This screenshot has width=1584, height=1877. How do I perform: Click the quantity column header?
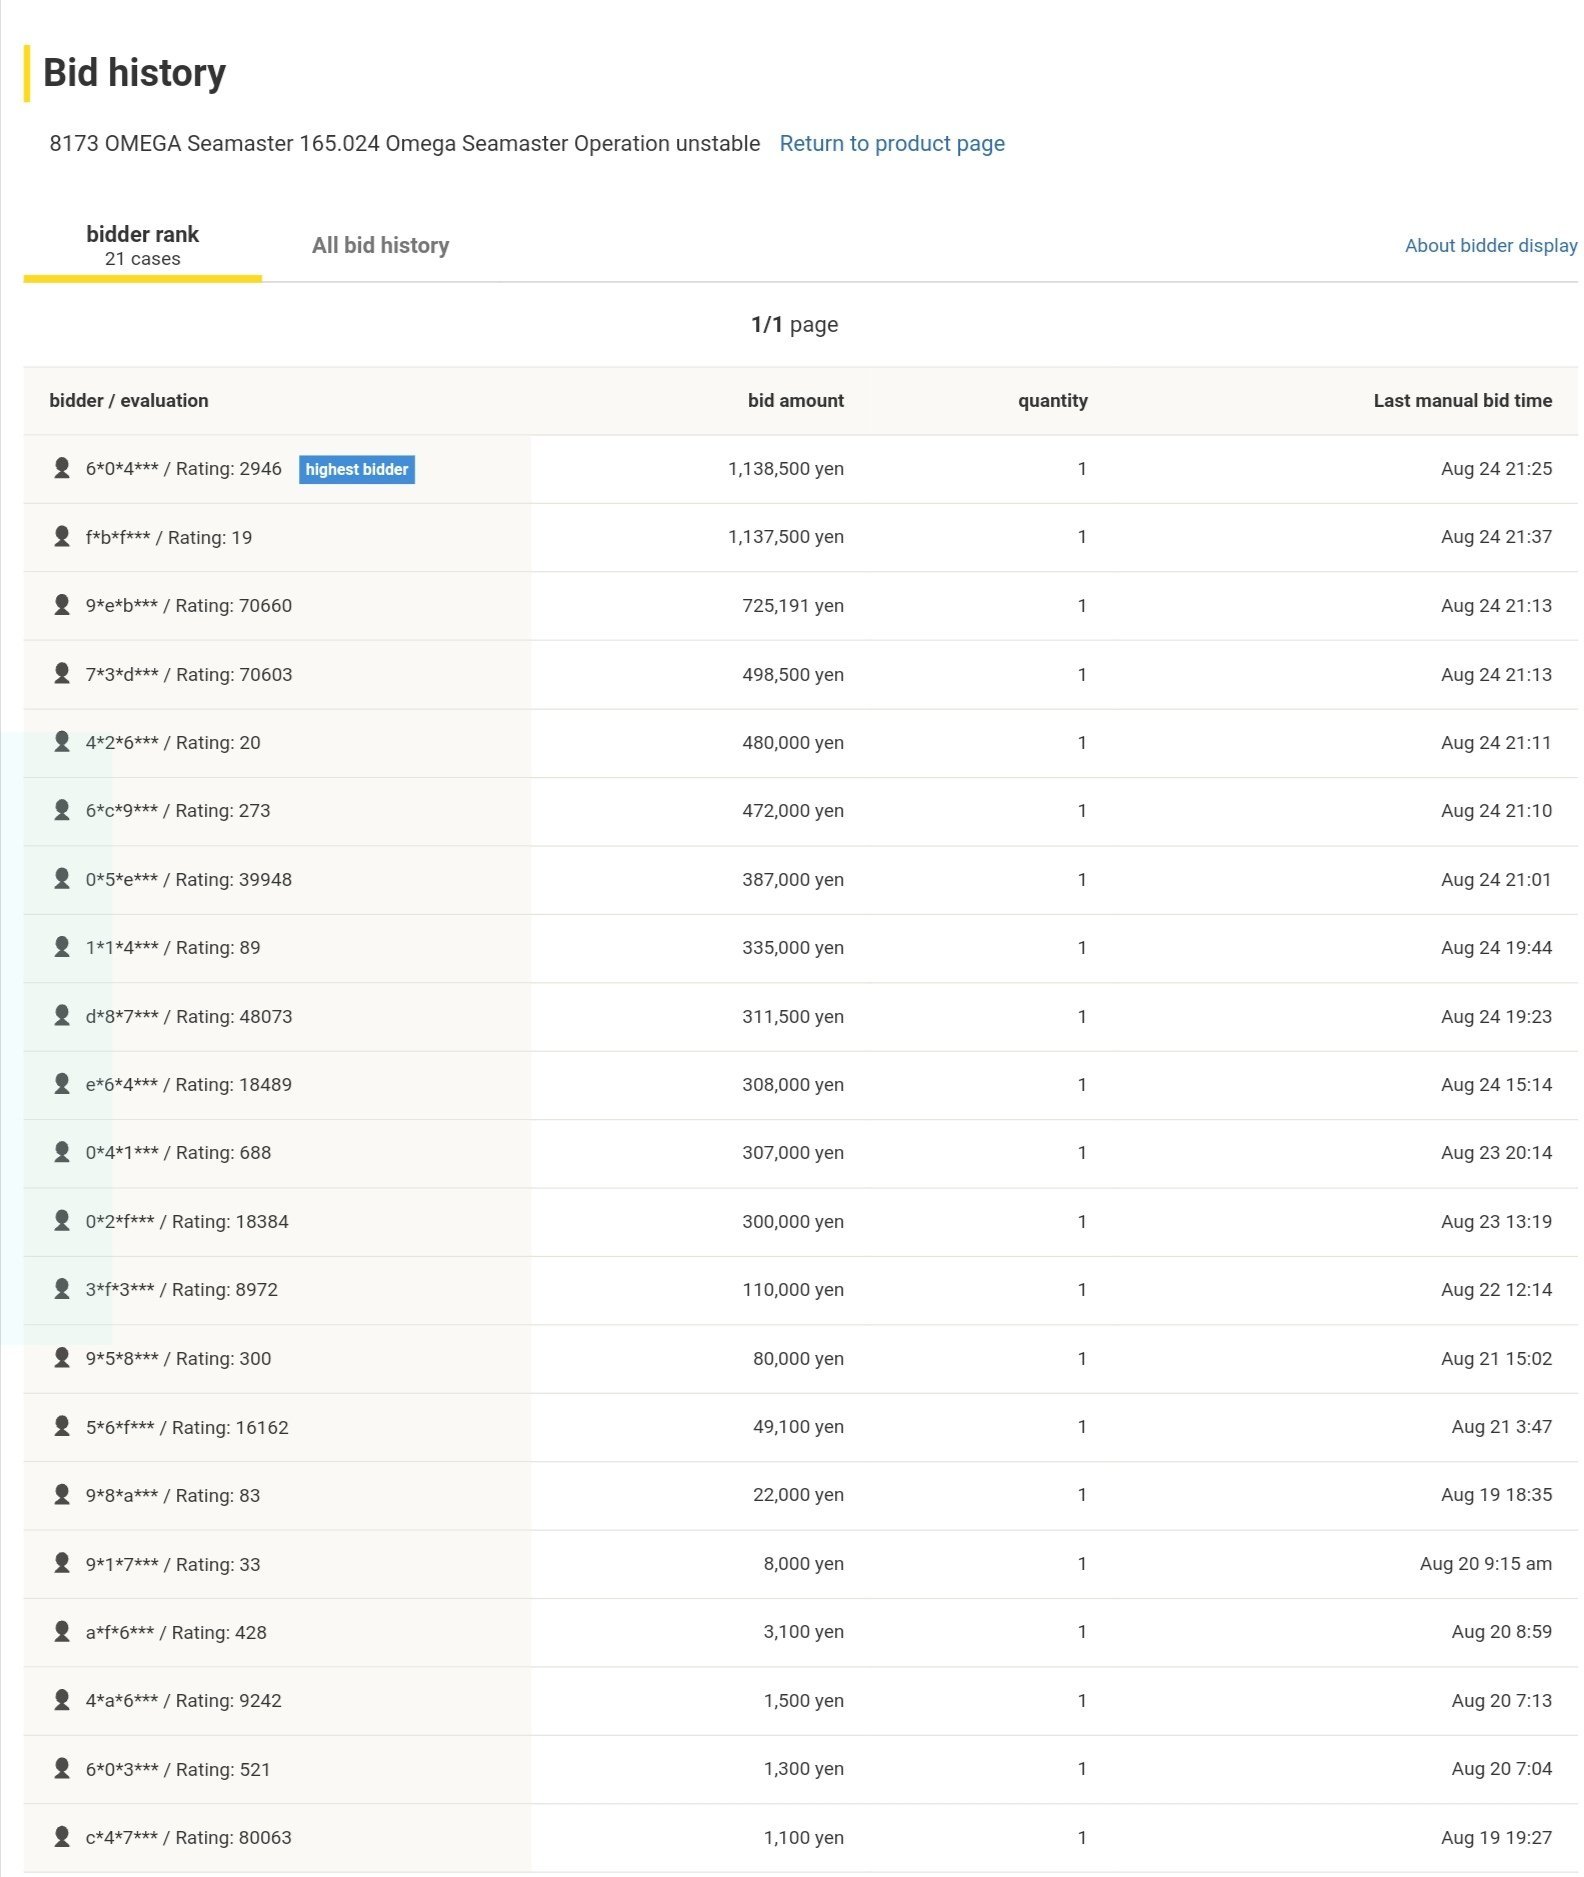point(1052,401)
